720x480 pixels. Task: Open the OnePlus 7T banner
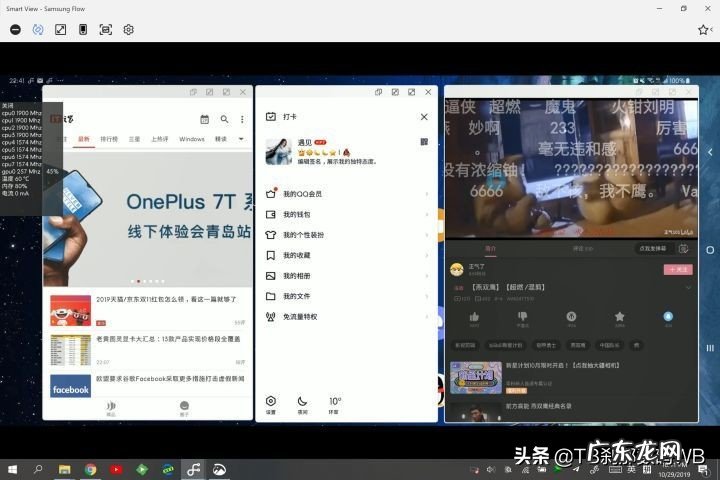click(x=148, y=219)
